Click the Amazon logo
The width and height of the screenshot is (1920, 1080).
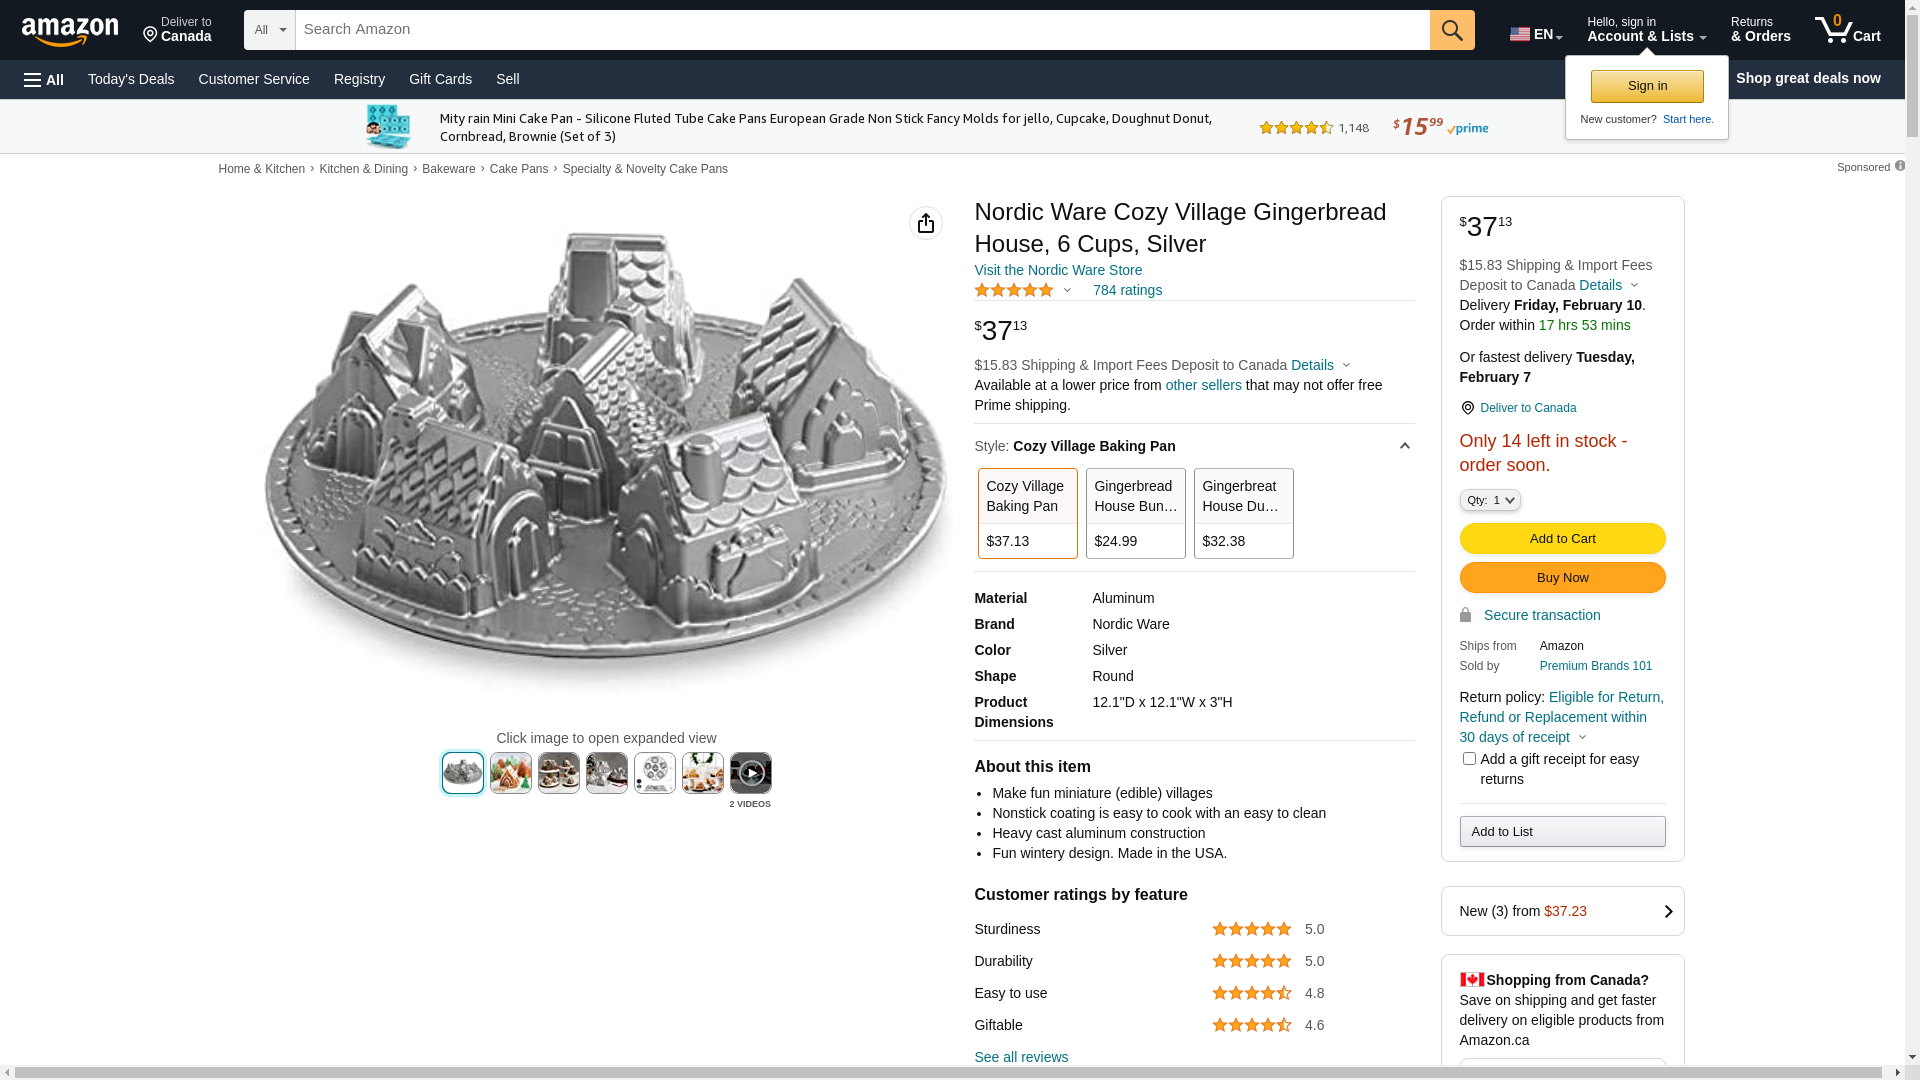pyautogui.click(x=70, y=31)
